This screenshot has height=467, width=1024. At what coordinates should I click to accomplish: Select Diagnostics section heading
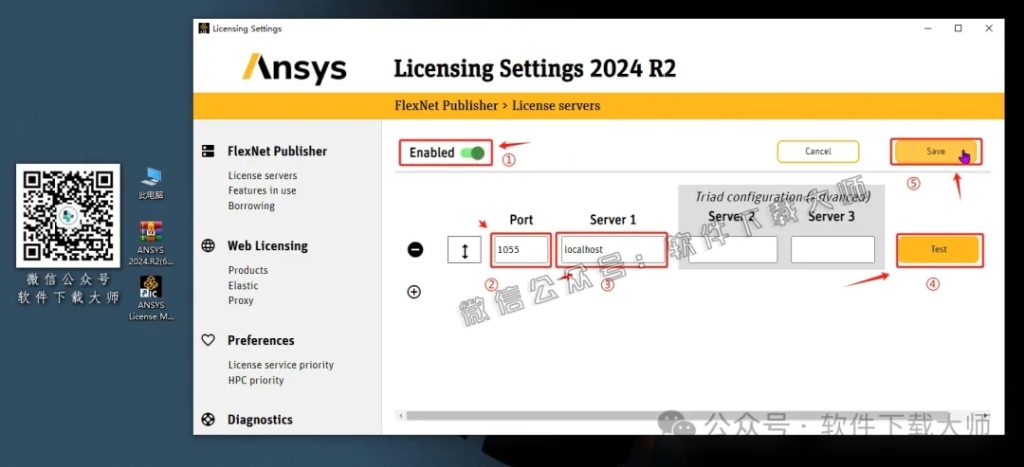coord(260,420)
